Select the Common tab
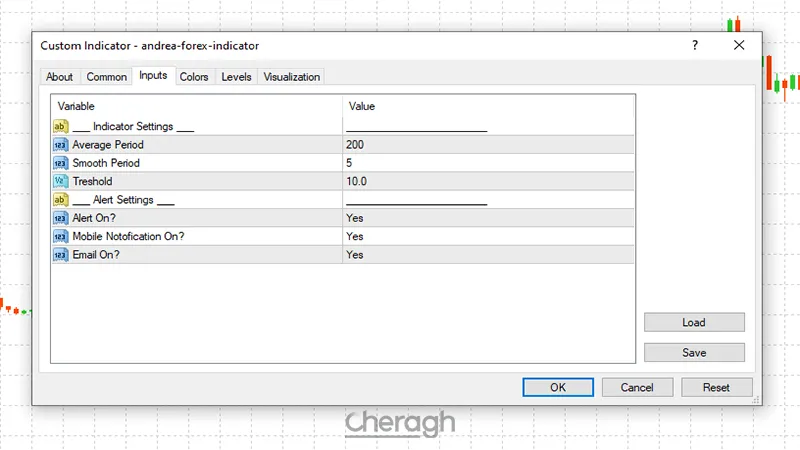The width and height of the screenshot is (800, 450). (x=106, y=77)
